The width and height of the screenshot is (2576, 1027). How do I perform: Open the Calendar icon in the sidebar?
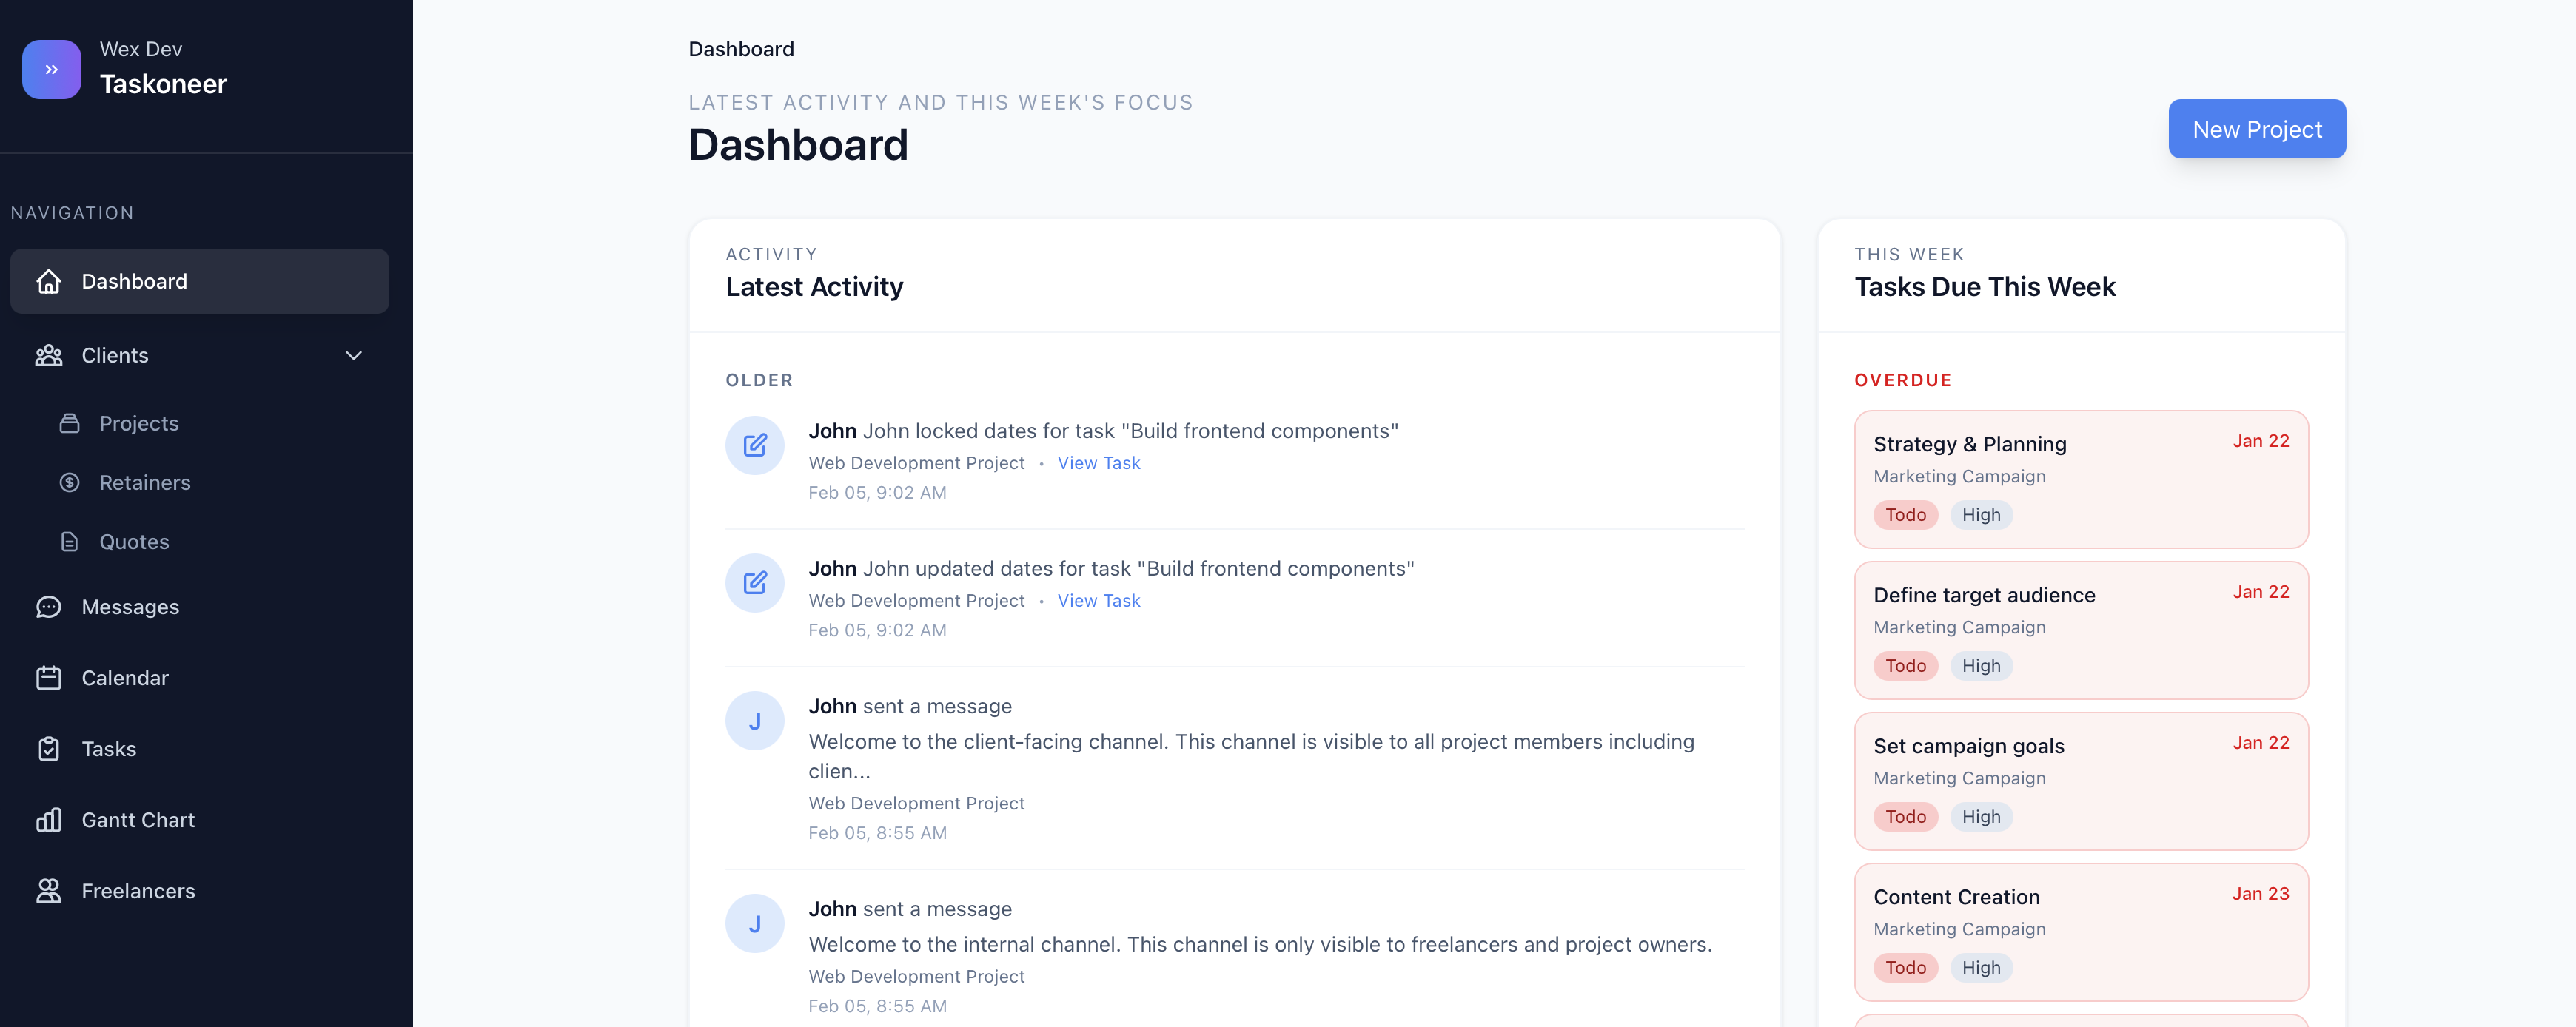(49, 677)
